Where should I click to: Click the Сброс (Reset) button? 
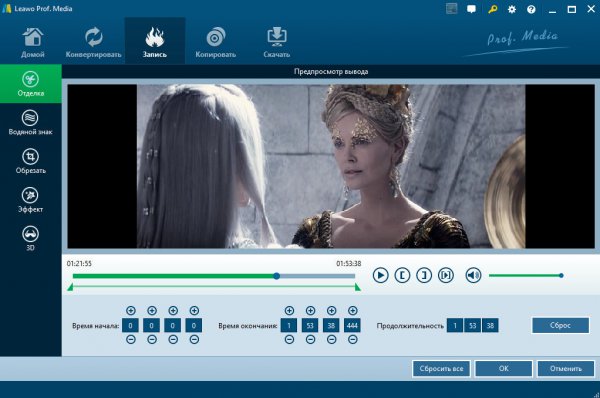tap(560, 325)
